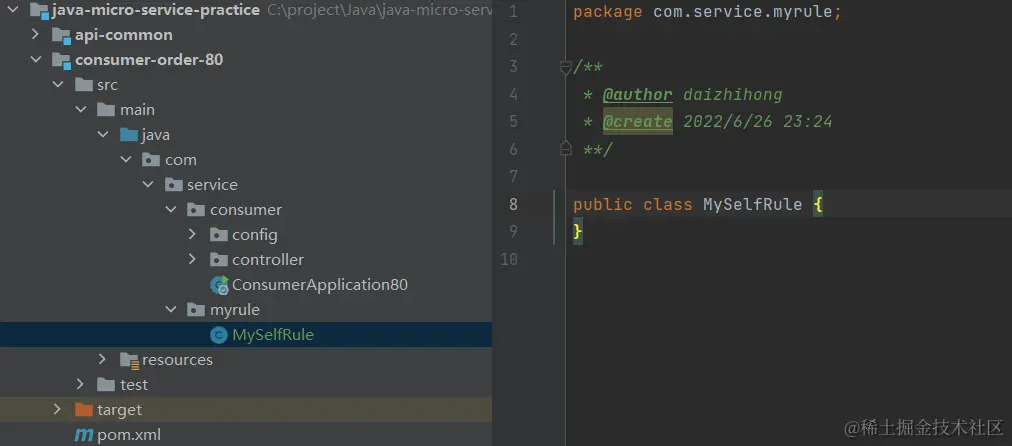Select the resources folder label

coord(177,360)
